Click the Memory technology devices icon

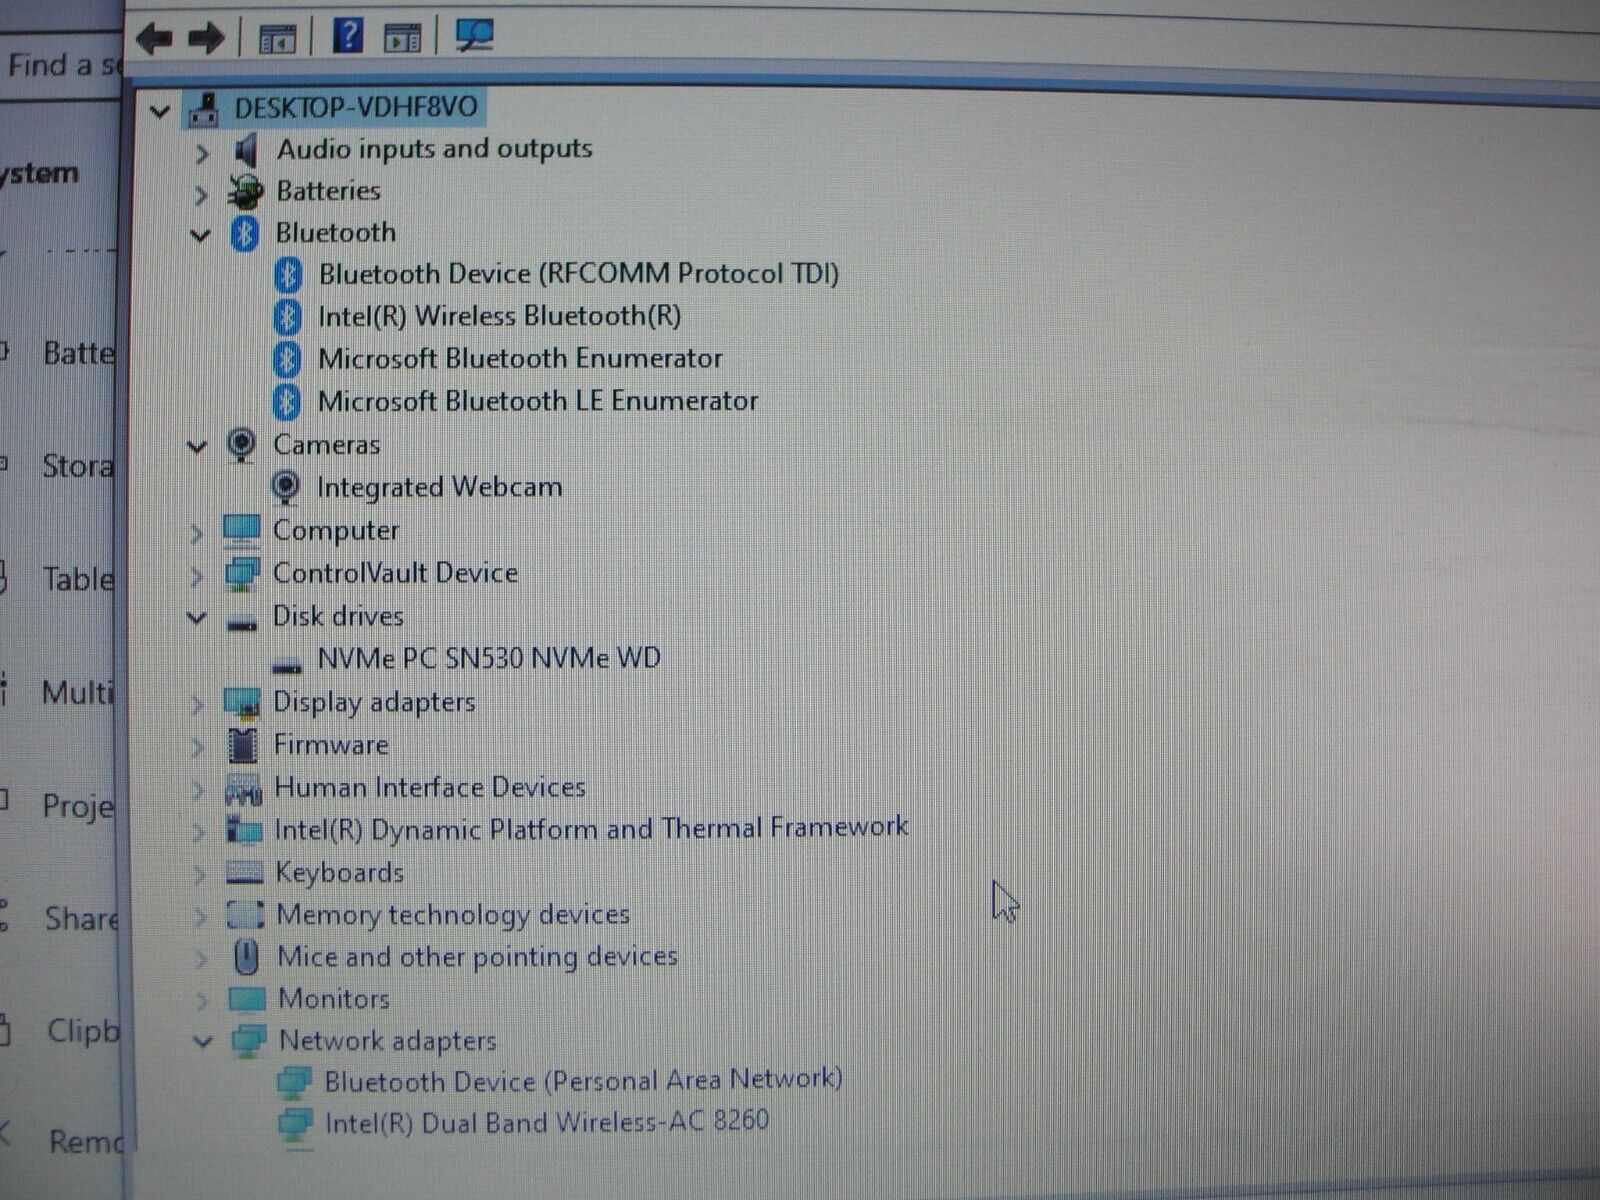click(x=245, y=914)
